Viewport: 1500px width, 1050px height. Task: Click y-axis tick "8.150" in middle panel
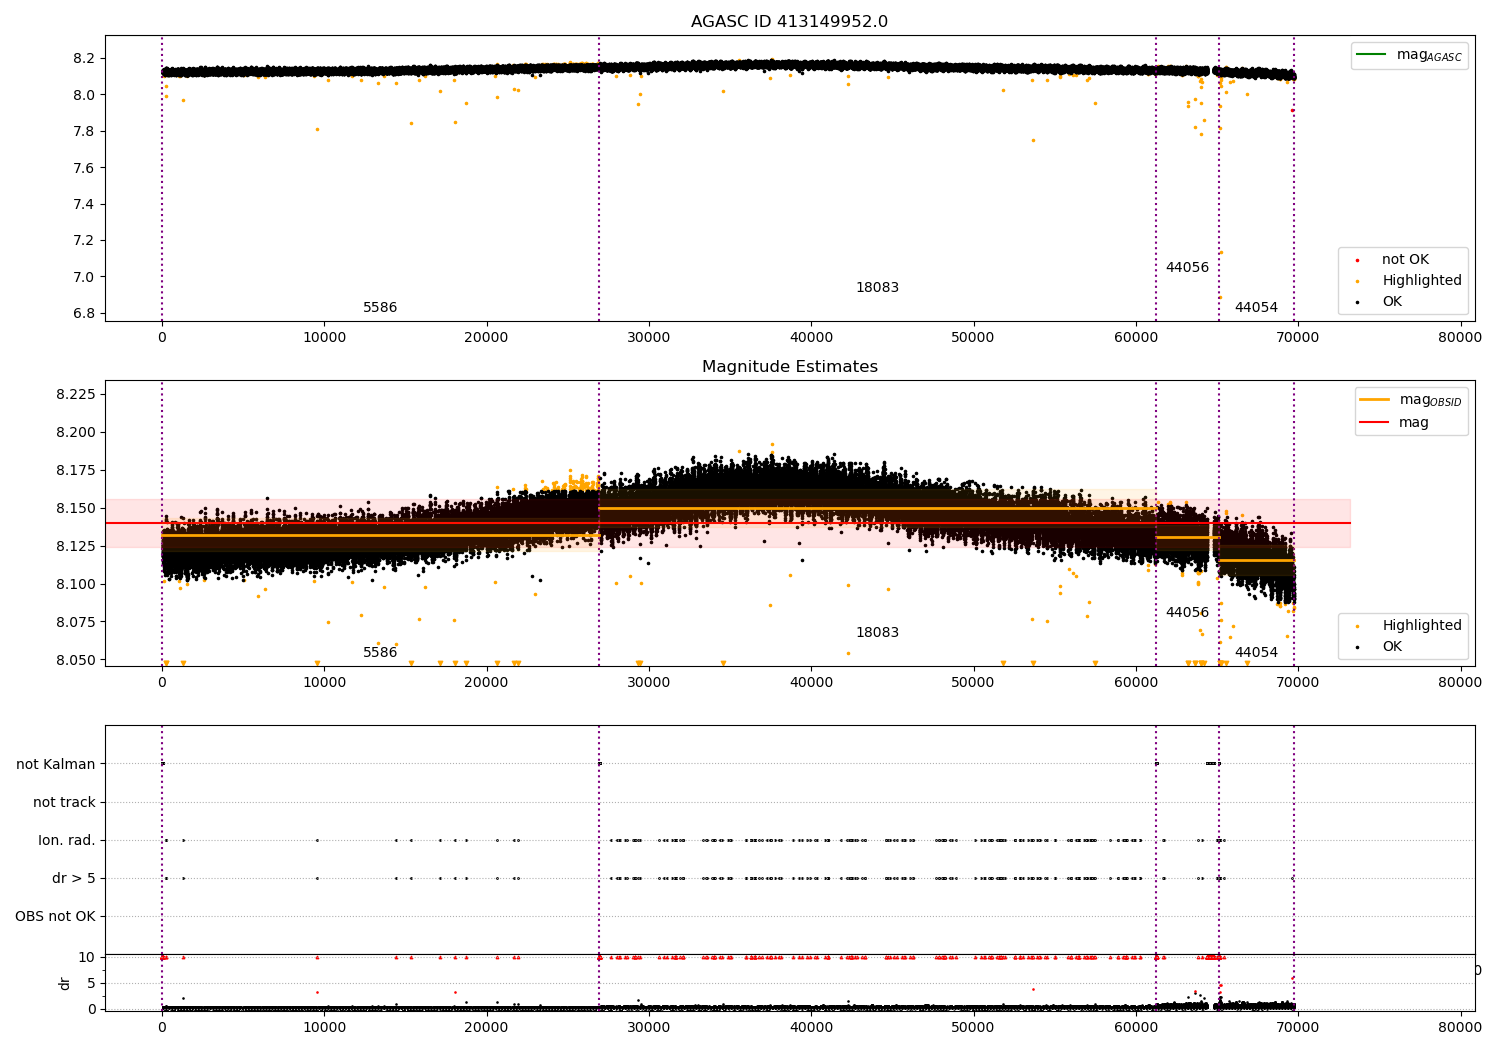click(76, 509)
